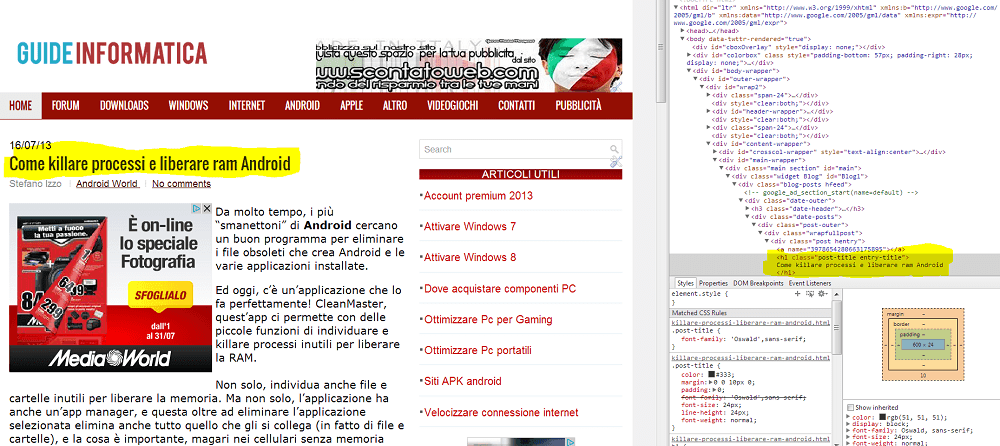
Task: Open VIDEOGIOCHI in the navigation bar
Action: click(x=453, y=105)
